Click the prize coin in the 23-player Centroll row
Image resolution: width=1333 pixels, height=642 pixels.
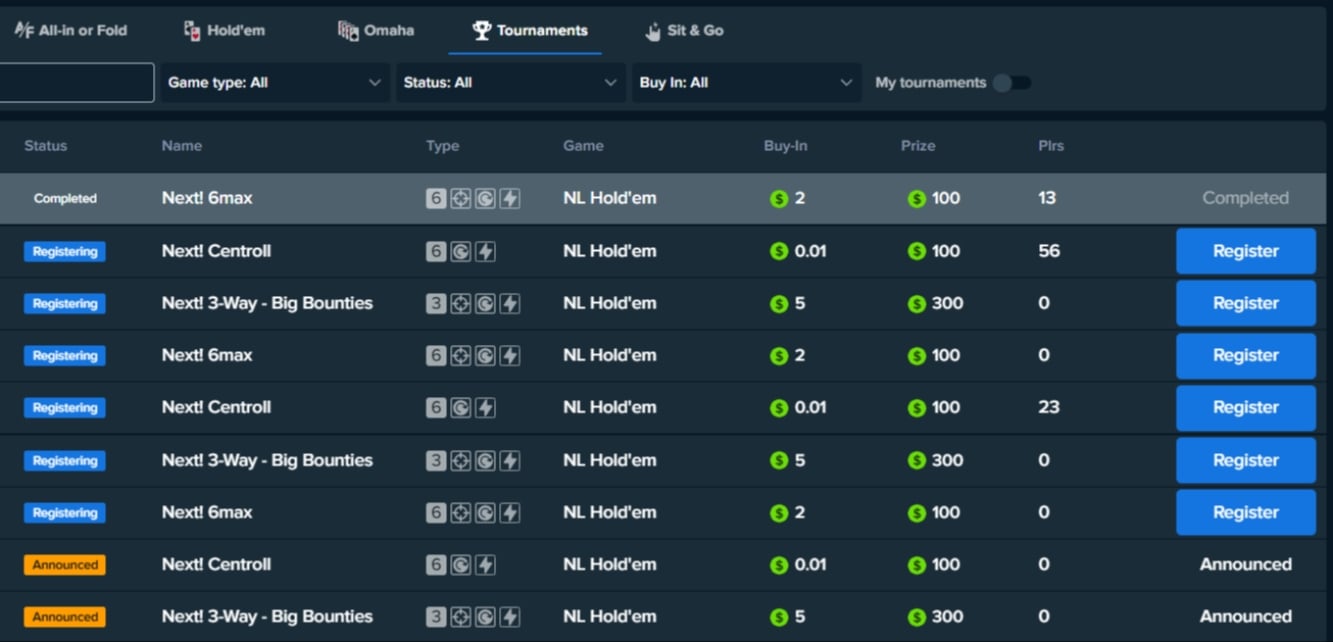click(x=916, y=407)
